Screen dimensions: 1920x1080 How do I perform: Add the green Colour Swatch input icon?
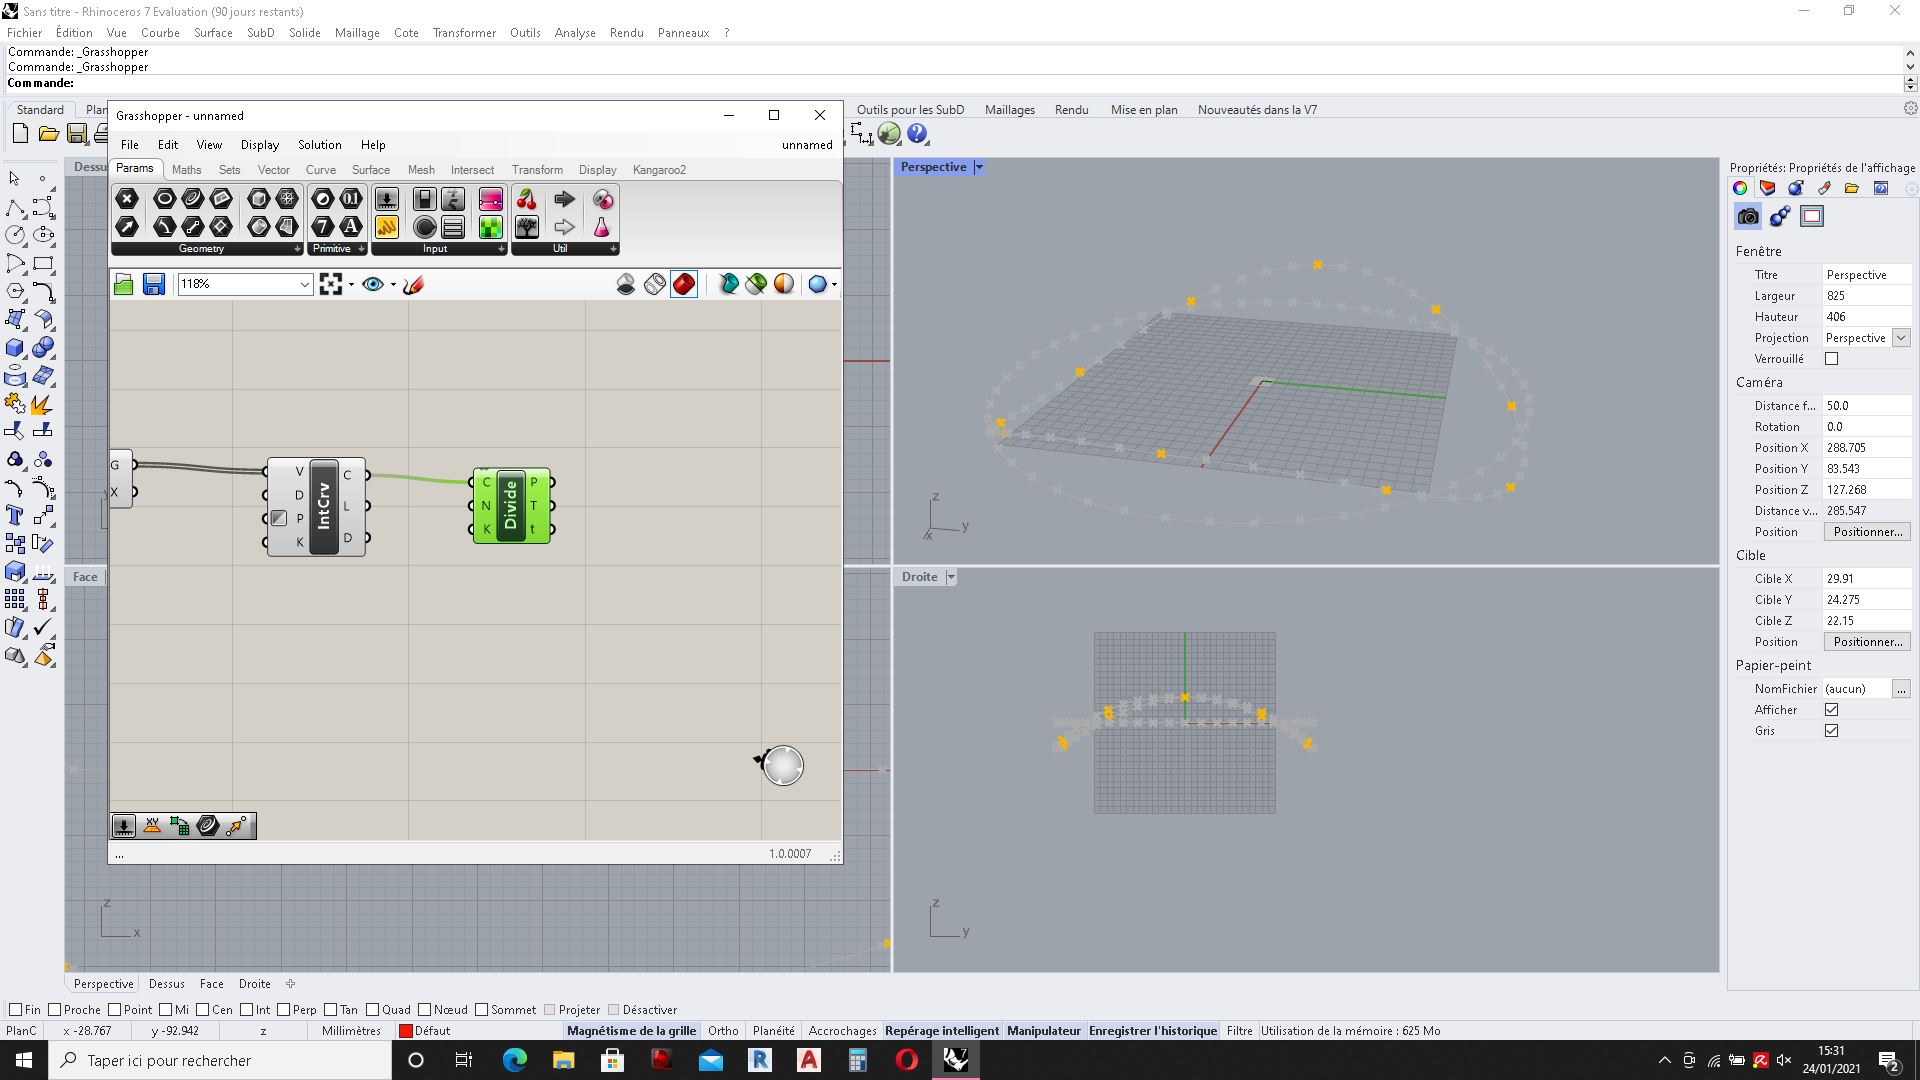click(491, 227)
